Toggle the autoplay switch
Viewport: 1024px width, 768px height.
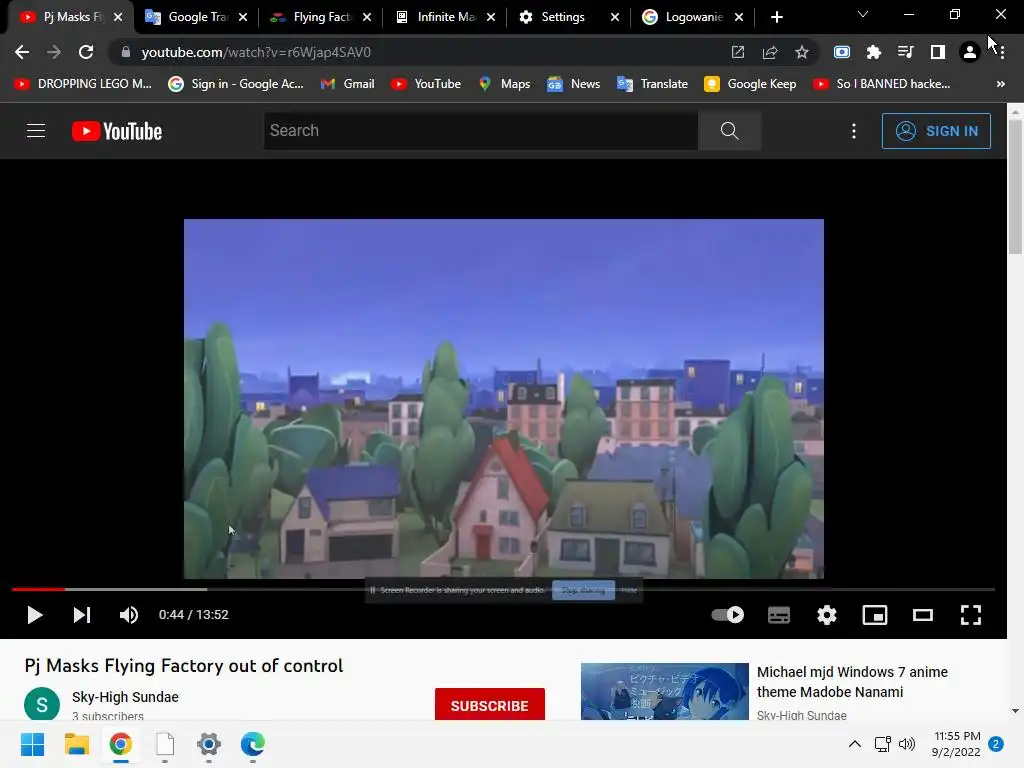(x=728, y=615)
